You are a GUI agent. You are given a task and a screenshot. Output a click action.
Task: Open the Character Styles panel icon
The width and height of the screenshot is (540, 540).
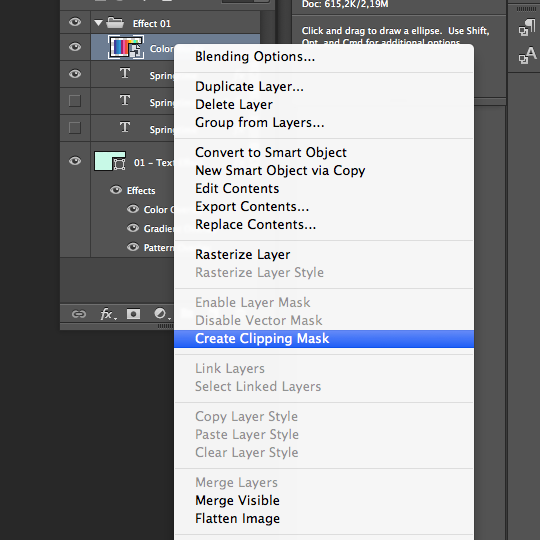(527, 55)
